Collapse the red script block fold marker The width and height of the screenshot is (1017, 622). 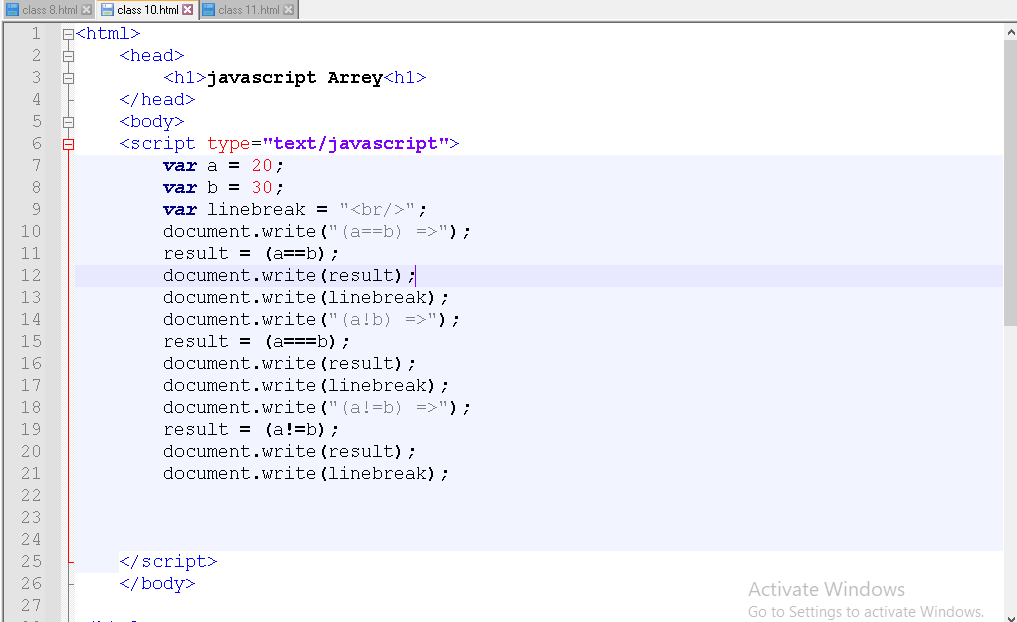pos(68,144)
